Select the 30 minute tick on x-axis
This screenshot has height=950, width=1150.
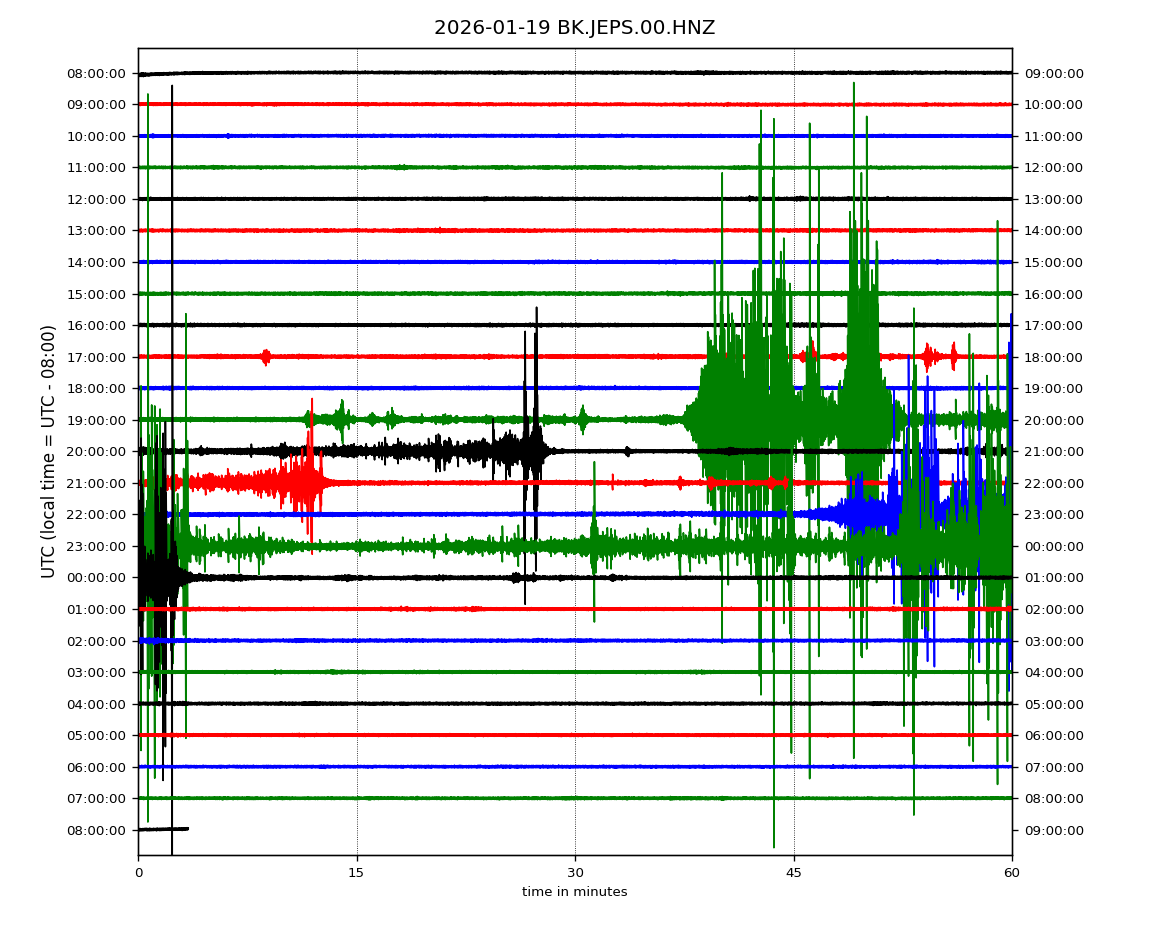[x=575, y=873]
